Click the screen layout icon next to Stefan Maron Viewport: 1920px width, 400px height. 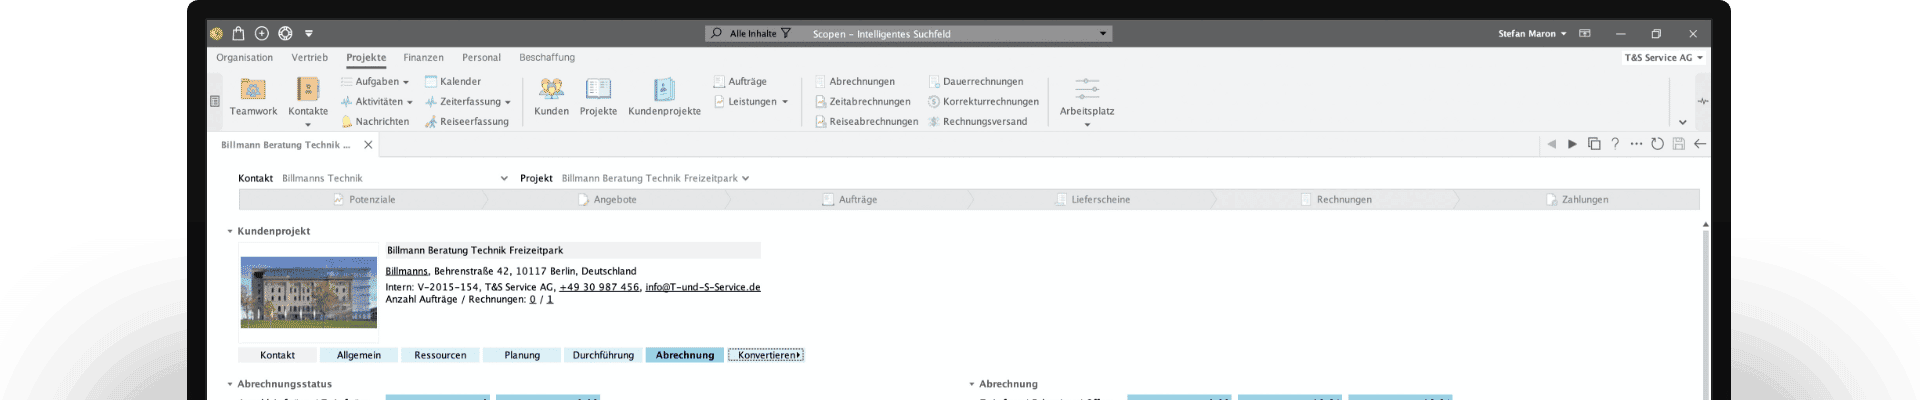coord(1585,33)
